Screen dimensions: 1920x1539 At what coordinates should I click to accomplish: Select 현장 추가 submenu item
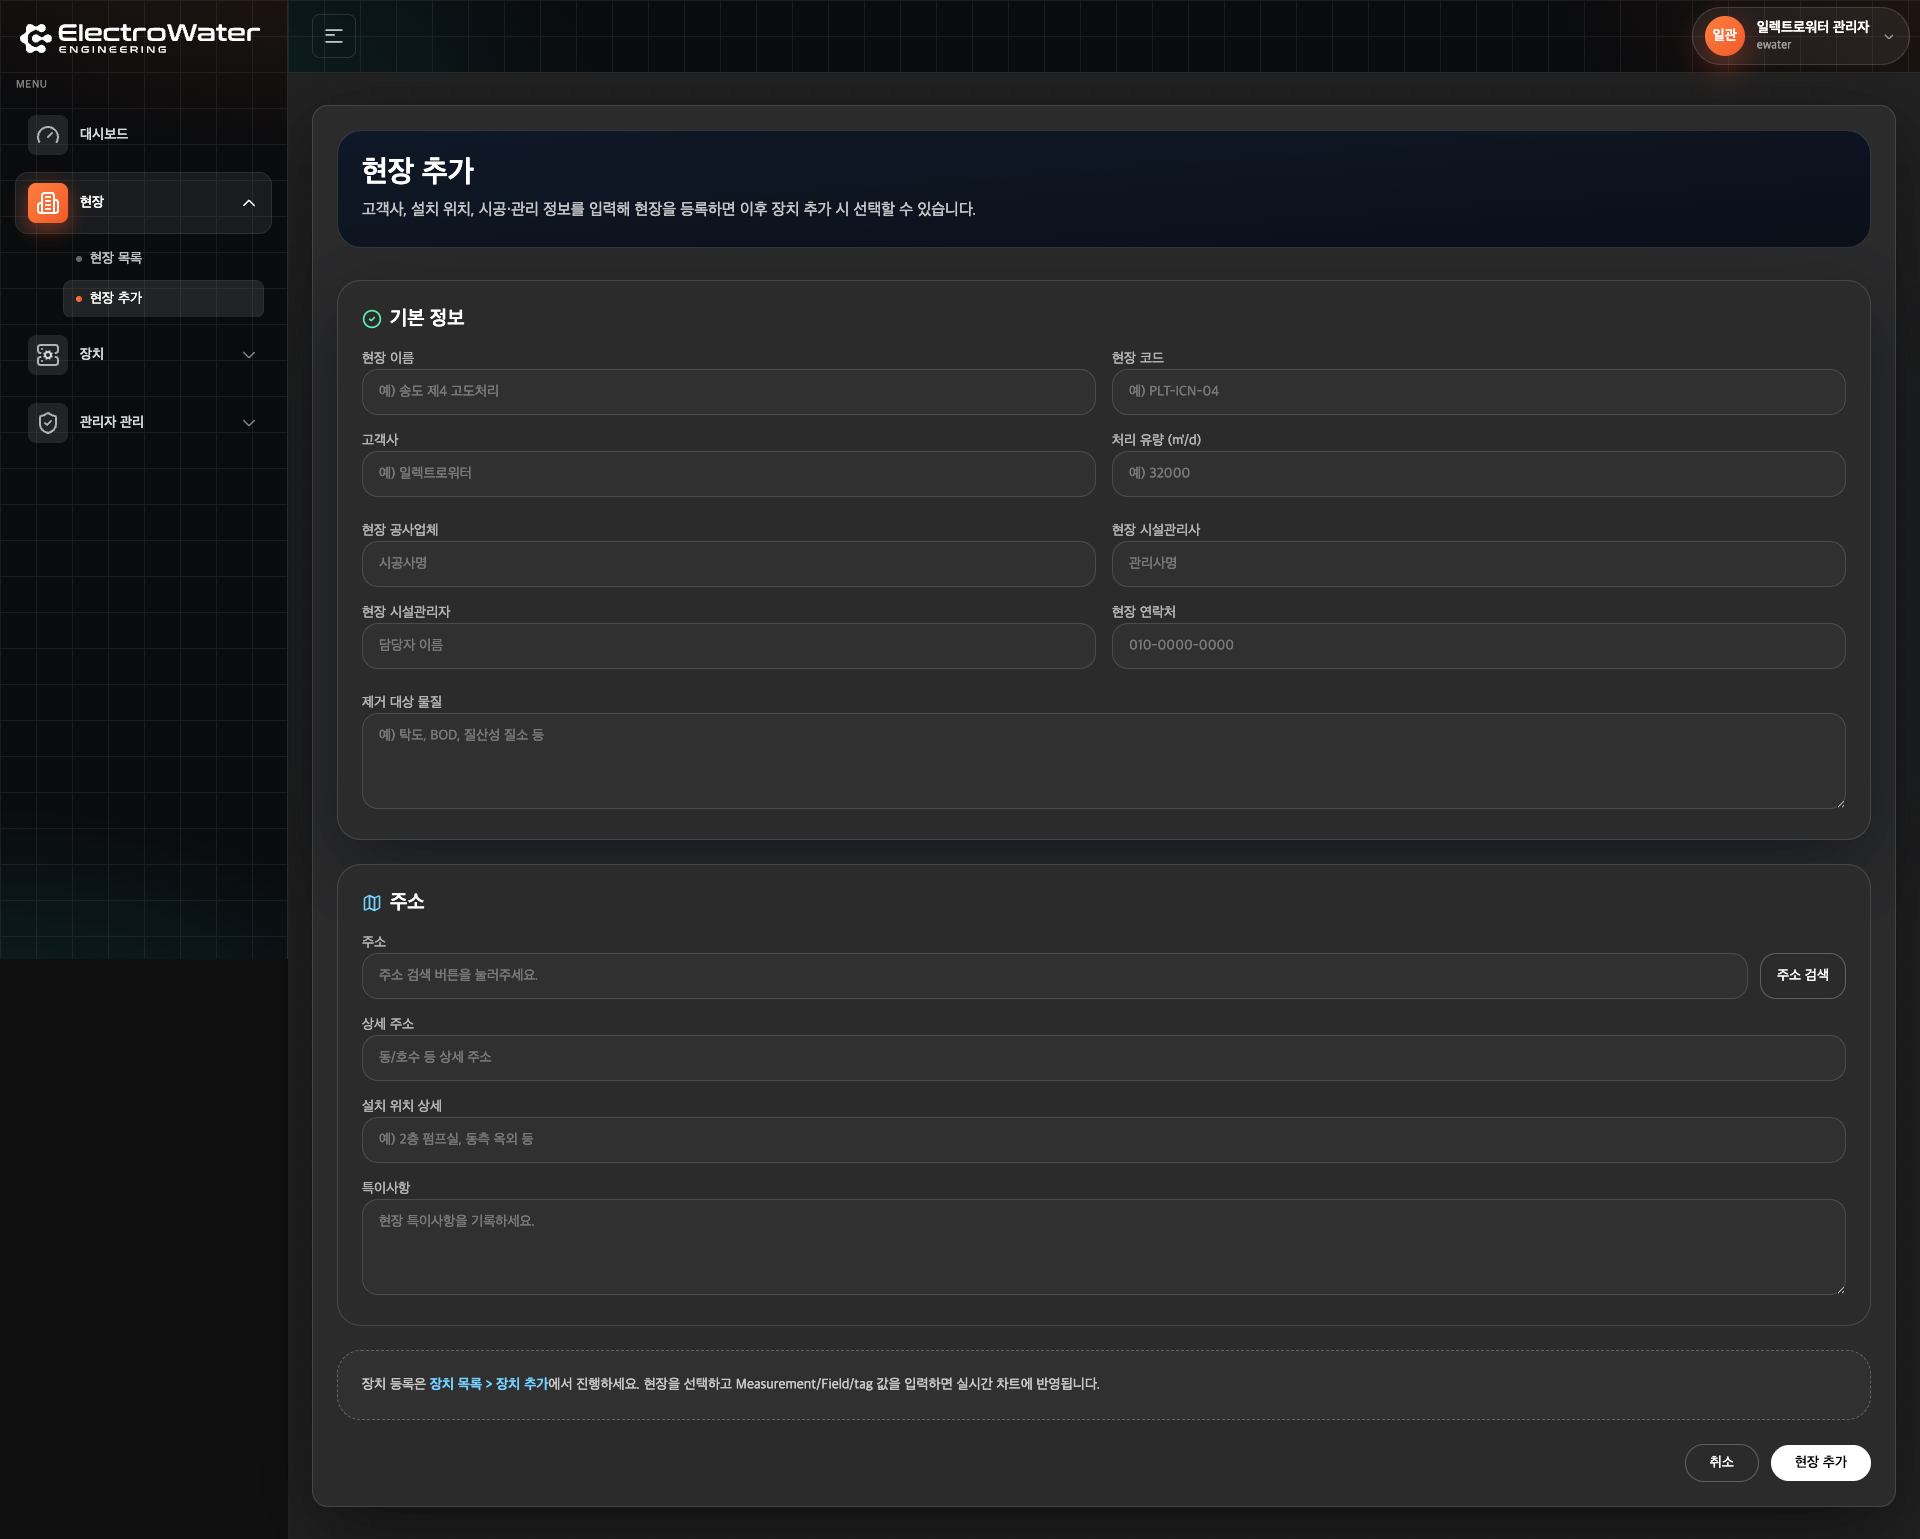pyautogui.click(x=116, y=298)
